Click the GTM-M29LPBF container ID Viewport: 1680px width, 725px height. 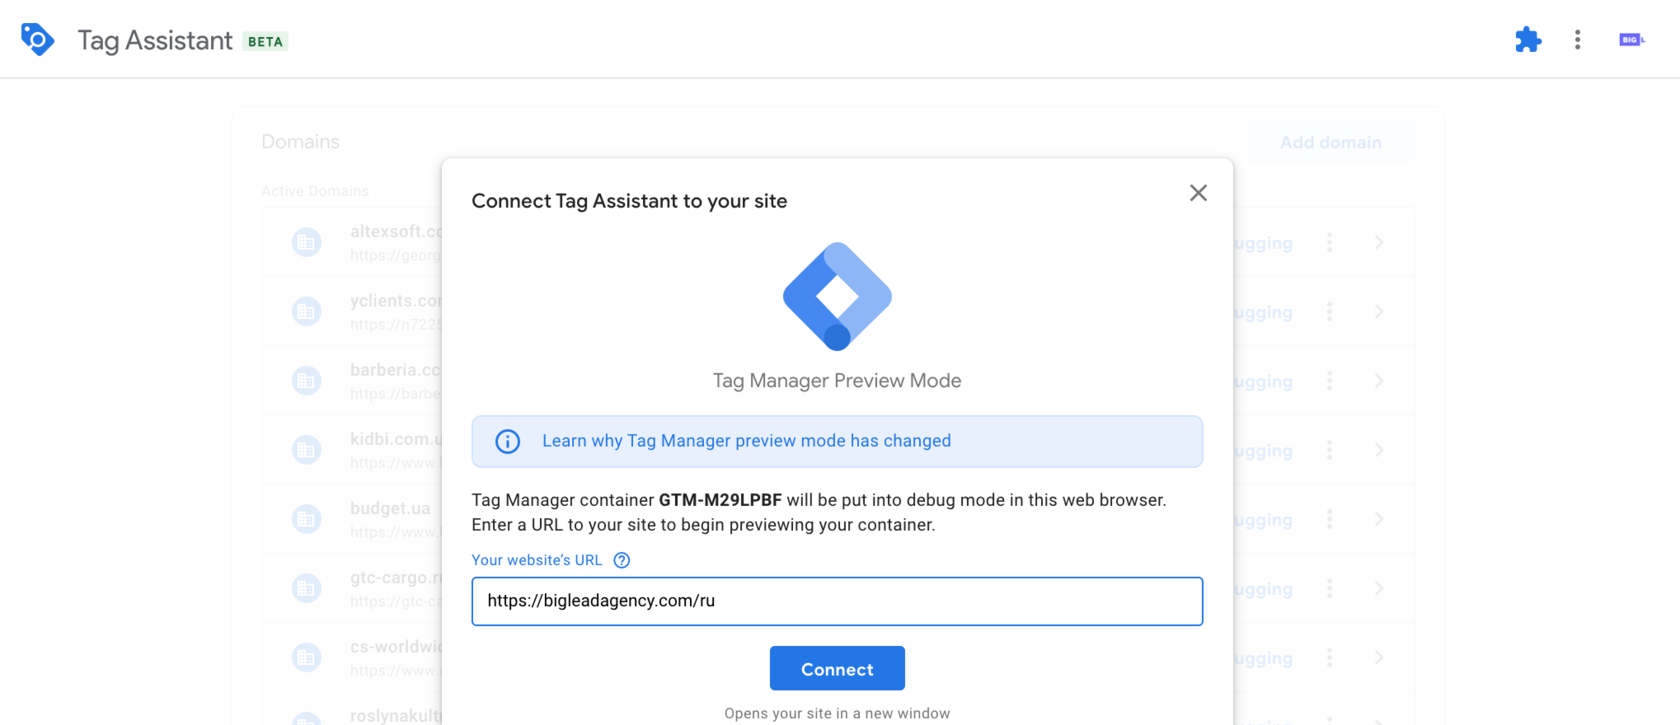point(720,500)
